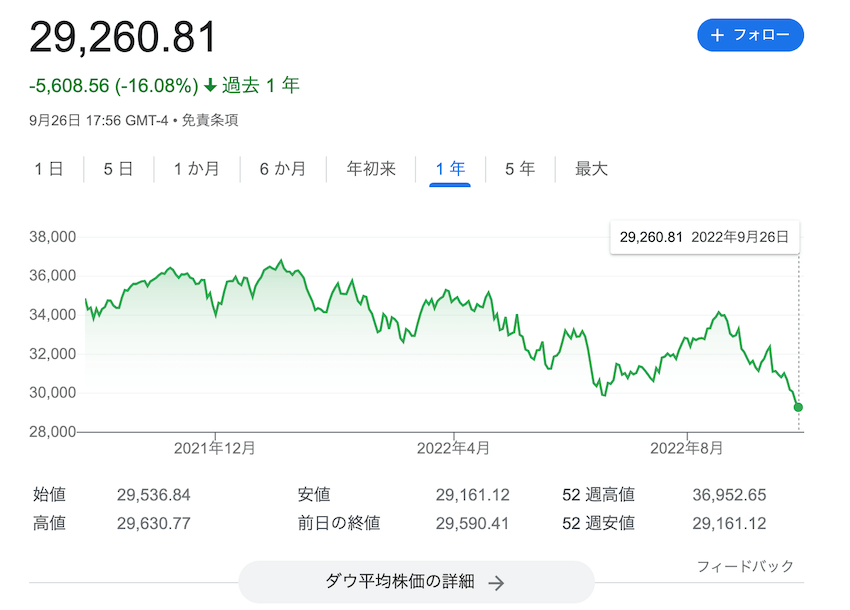Click the 安値 row value 29,161.12

pyautogui.click(x=472, y=495)
